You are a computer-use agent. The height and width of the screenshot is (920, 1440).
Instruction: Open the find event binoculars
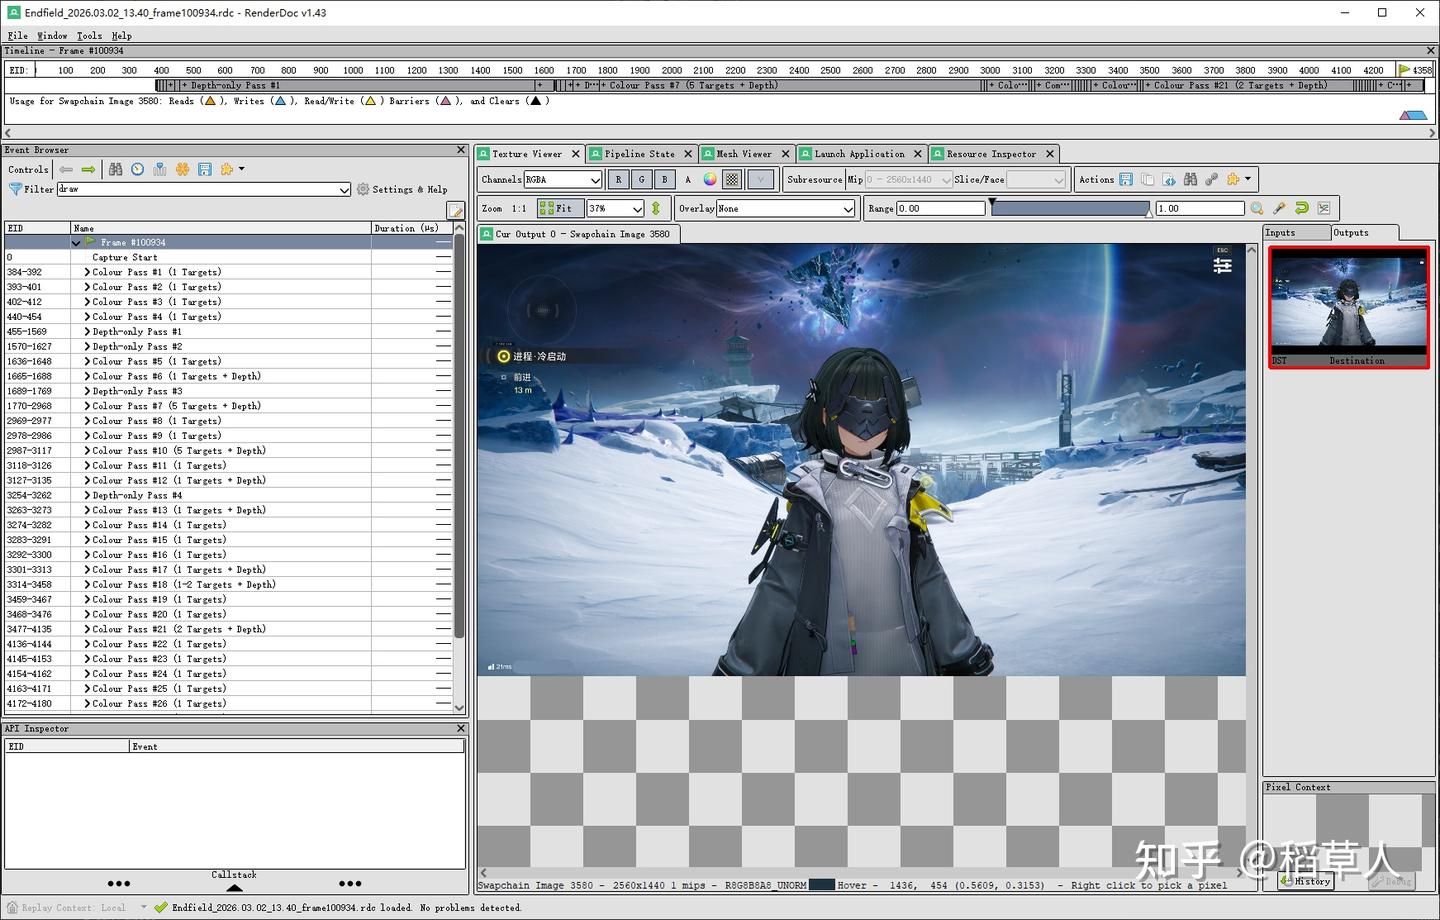tap(115, 169)
